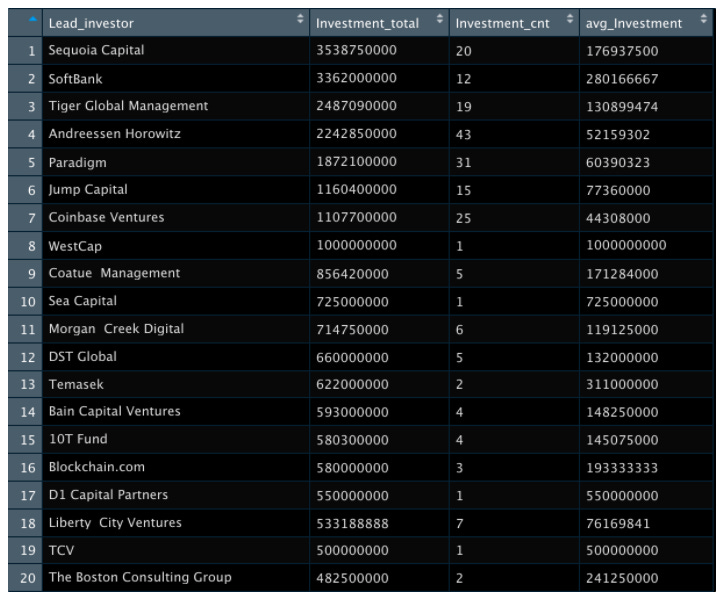Click row number 20 index cell

(25, 577)
